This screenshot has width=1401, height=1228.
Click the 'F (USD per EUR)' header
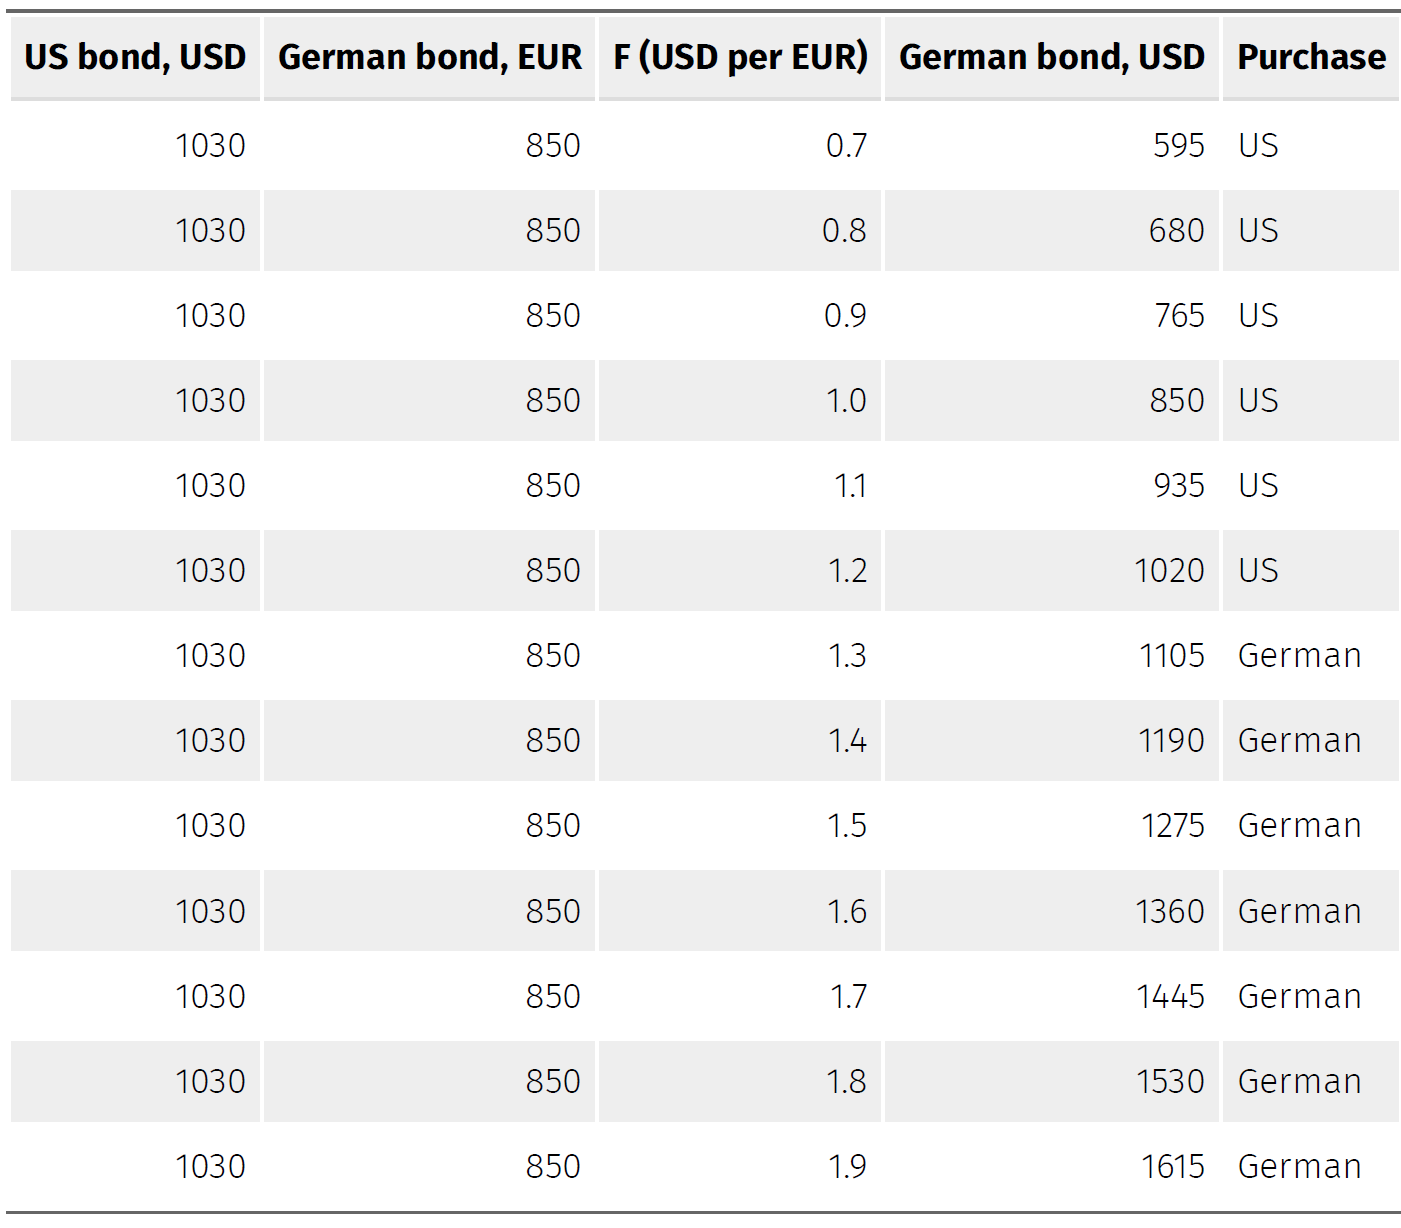[740, 58]
